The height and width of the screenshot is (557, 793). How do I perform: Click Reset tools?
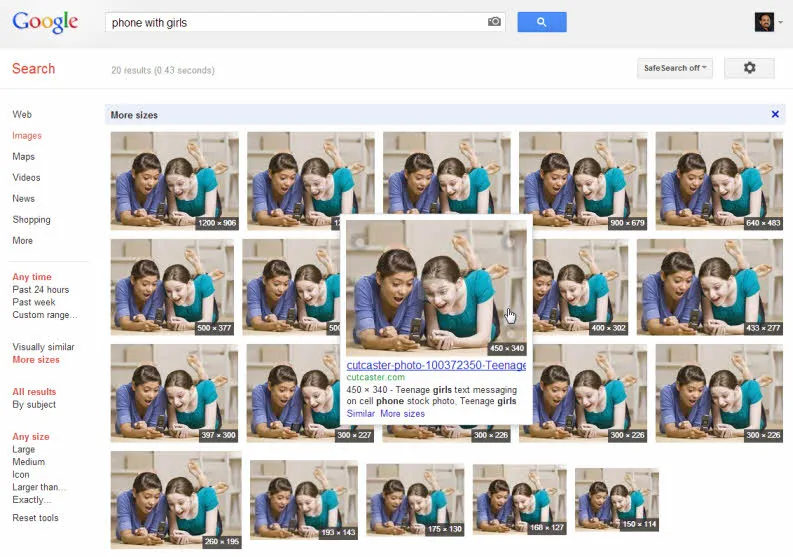pyautogui.click(x=35, y=518)
